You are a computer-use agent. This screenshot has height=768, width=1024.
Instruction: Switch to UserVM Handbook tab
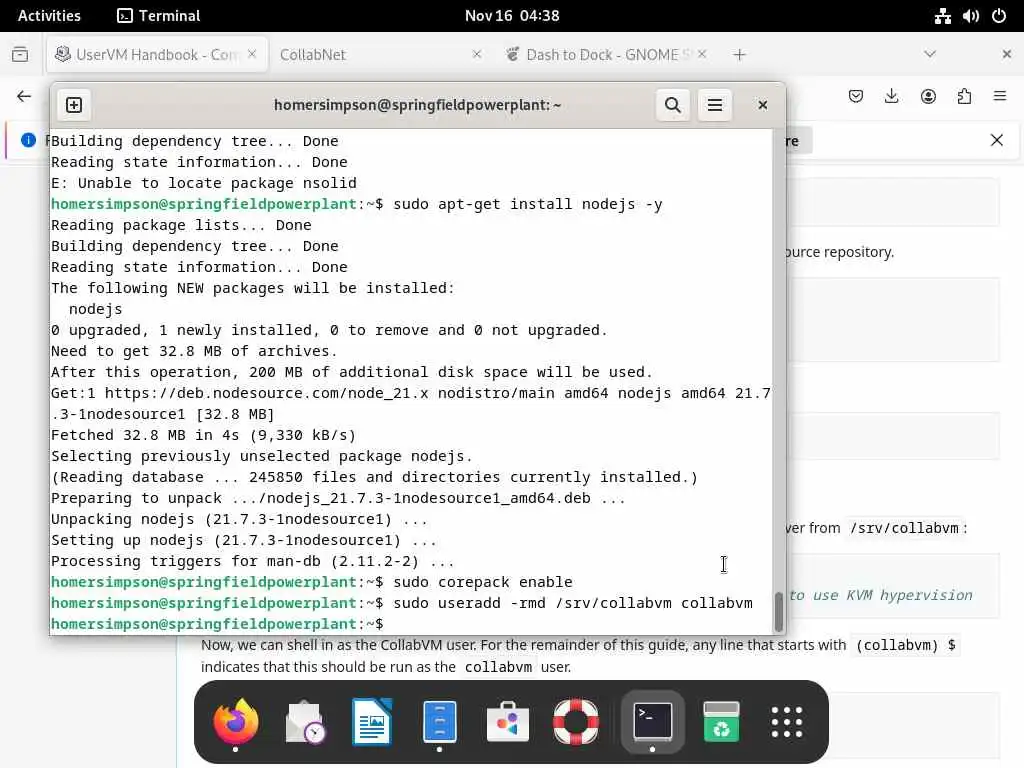pos(157,55)
